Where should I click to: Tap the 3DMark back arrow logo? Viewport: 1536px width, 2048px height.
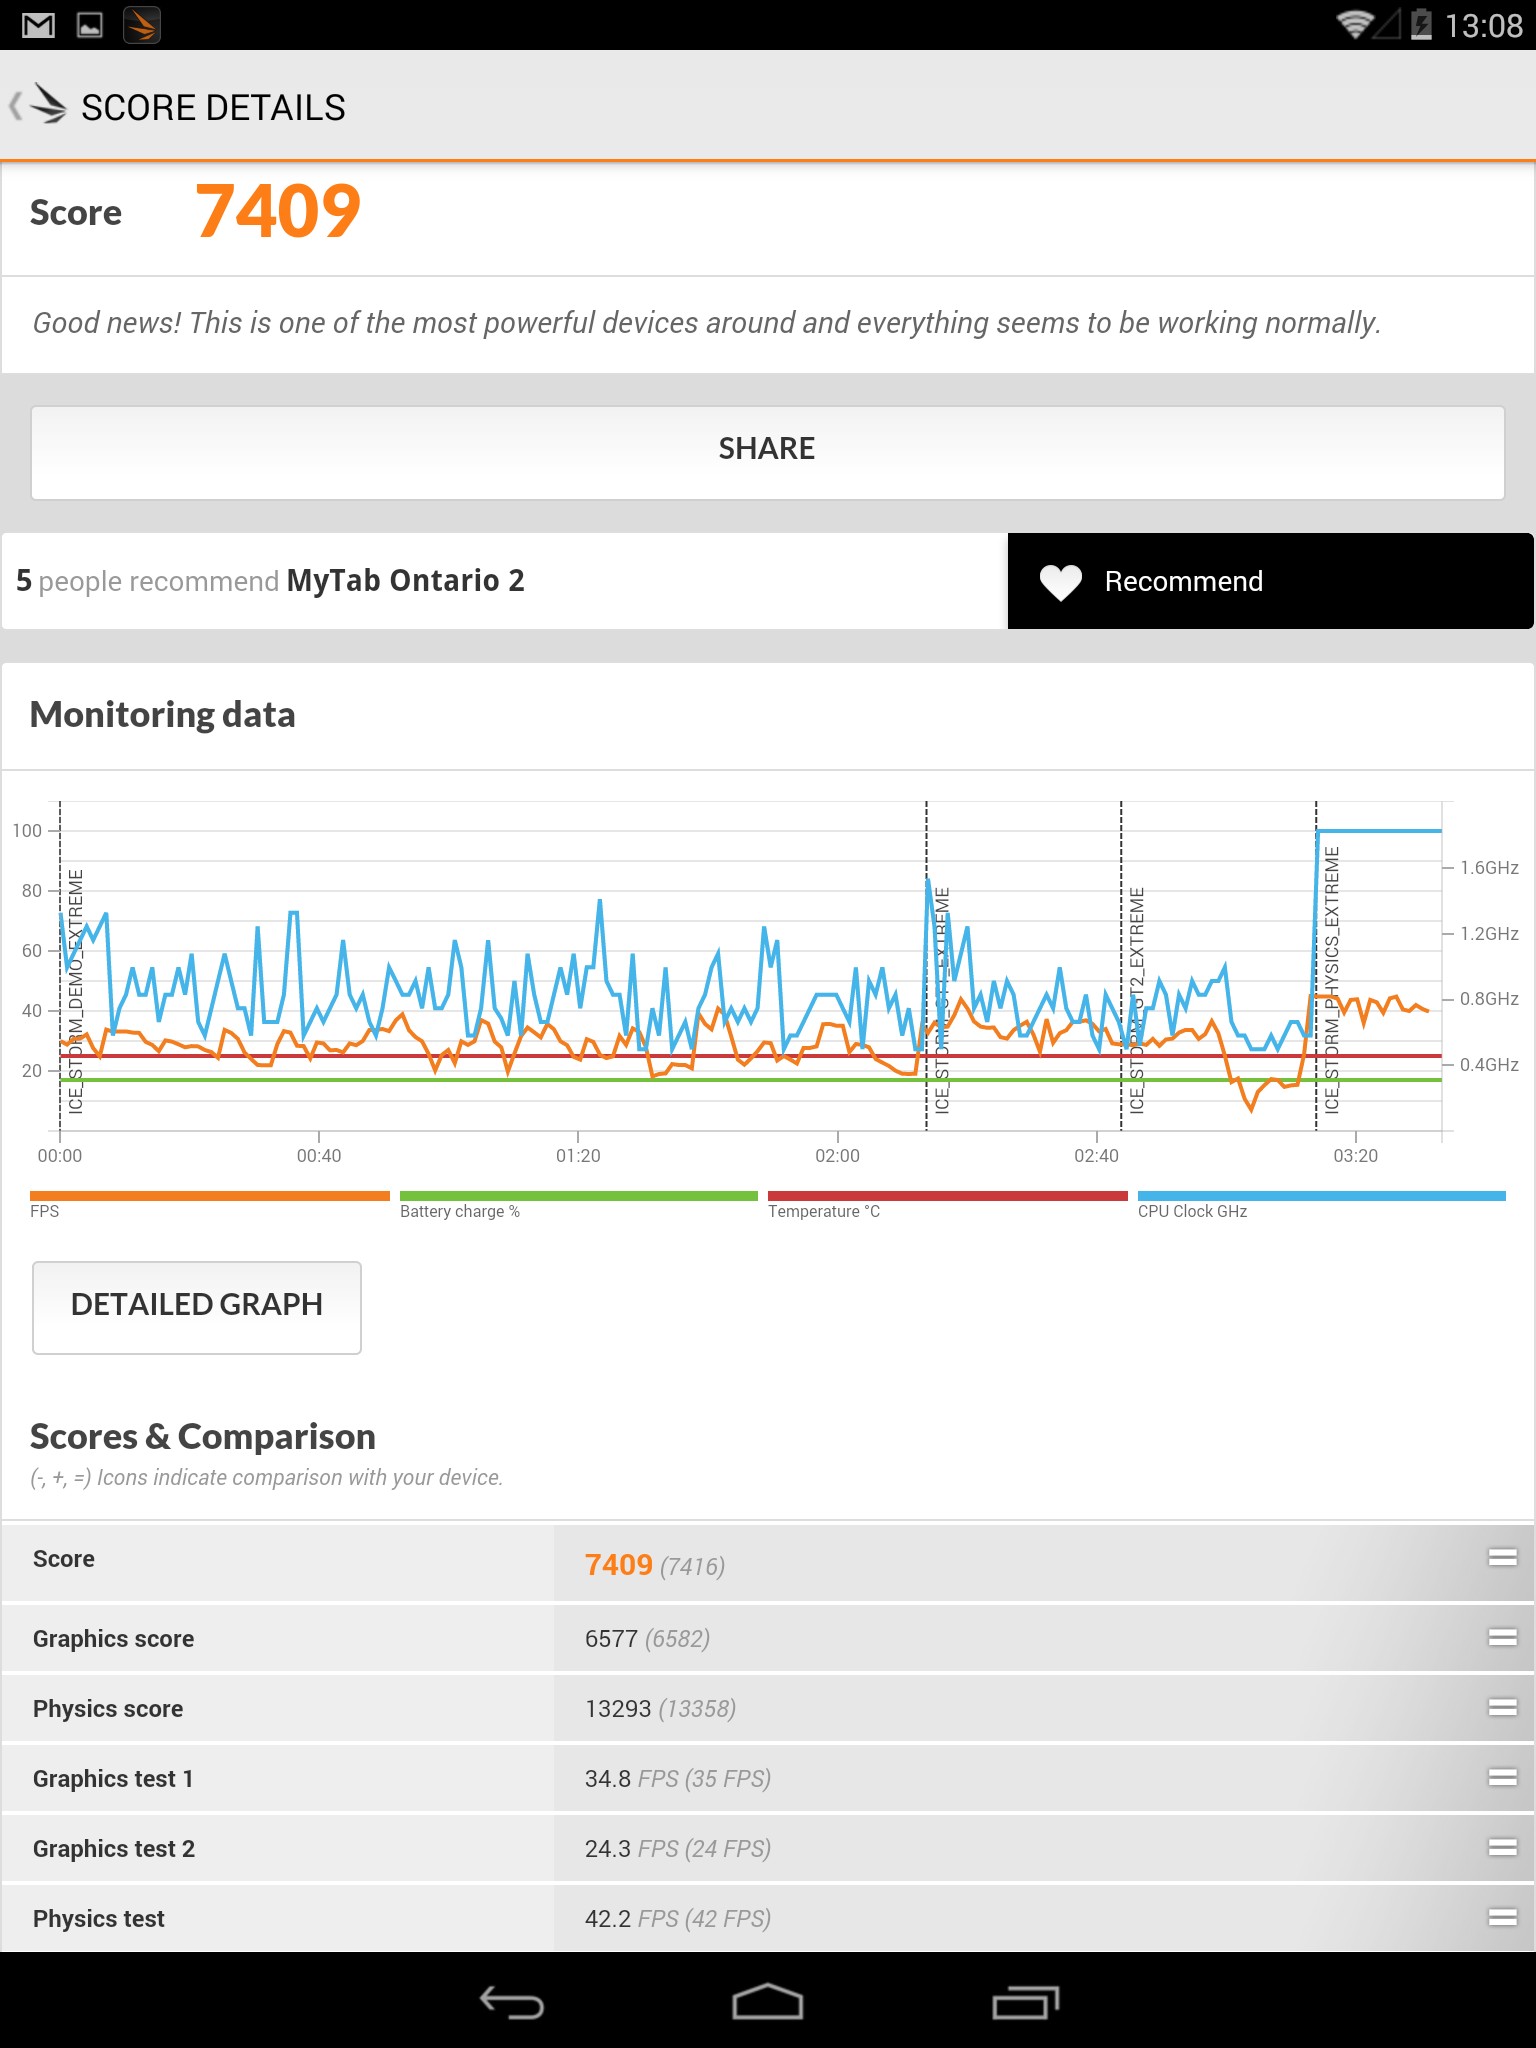(40, 106)
